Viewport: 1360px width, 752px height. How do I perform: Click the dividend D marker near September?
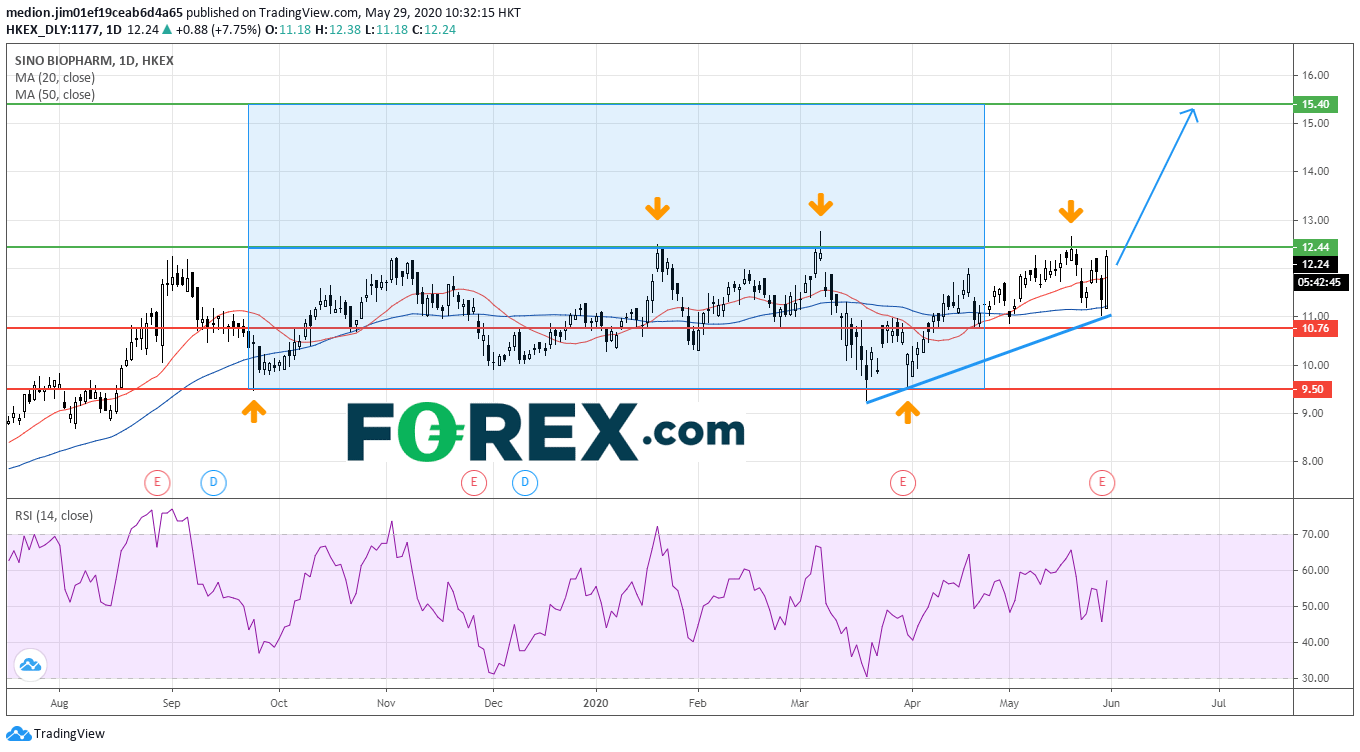[214, 484]
